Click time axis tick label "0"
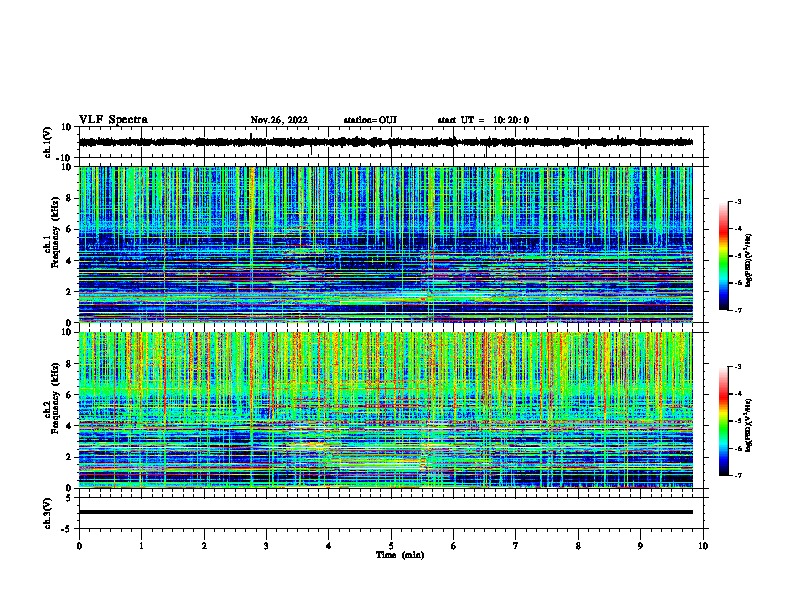The width and height of the screenshot is (792, 612). click(x=79, y=546)
